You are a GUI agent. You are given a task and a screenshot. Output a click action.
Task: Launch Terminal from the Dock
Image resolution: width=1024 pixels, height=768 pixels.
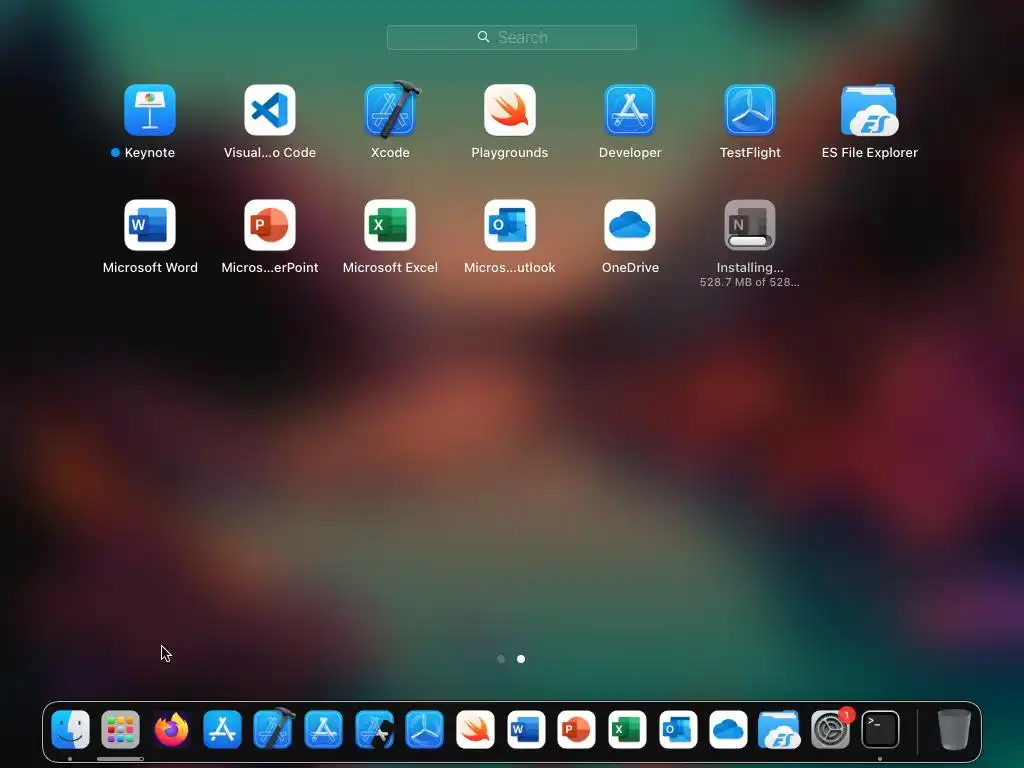click(x=880, y=729)
